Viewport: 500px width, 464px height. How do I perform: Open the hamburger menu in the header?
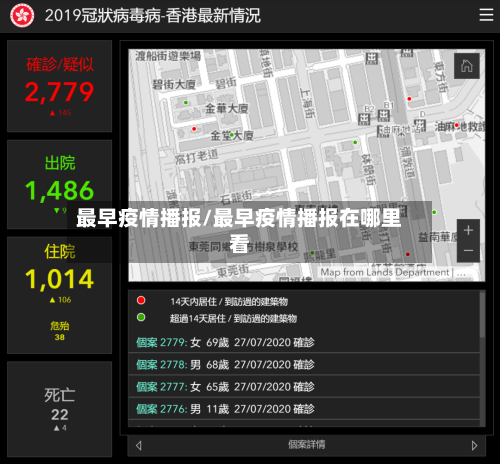(x=486, y=15)
